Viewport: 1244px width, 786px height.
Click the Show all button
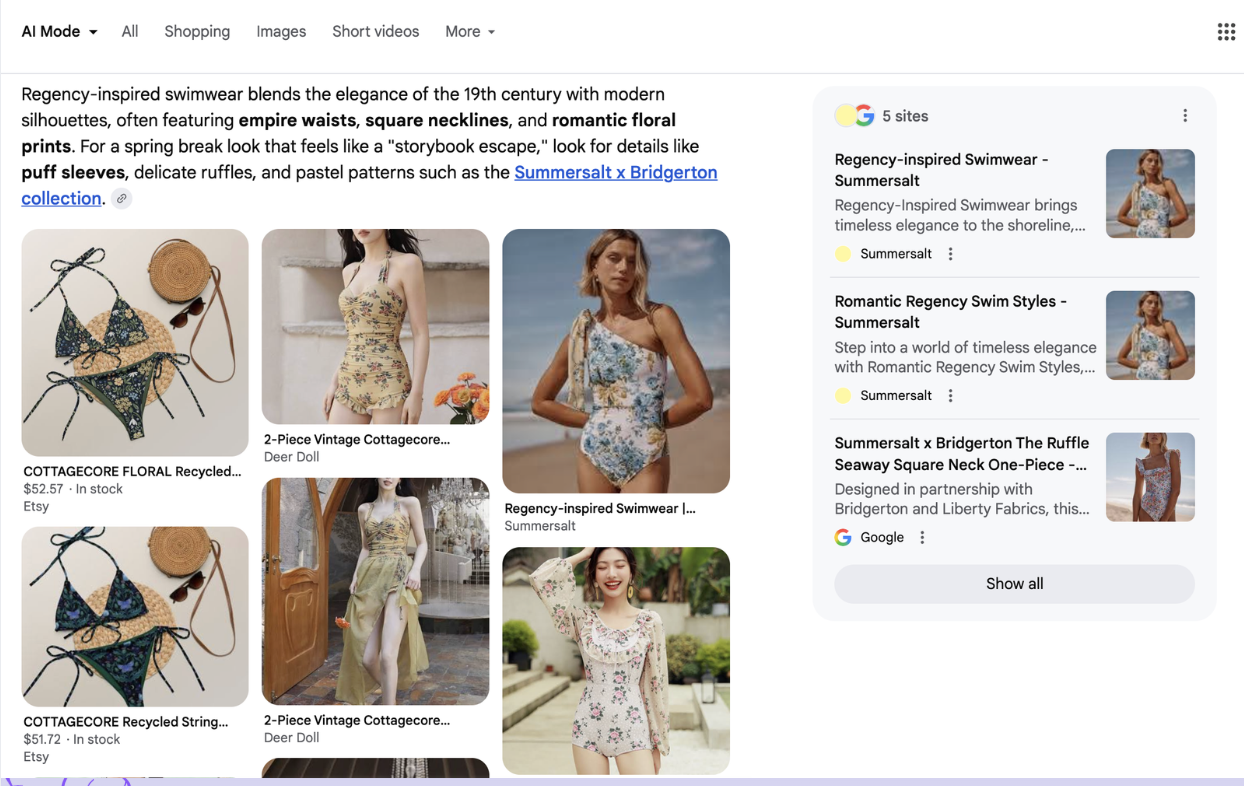pos(1014,584)
